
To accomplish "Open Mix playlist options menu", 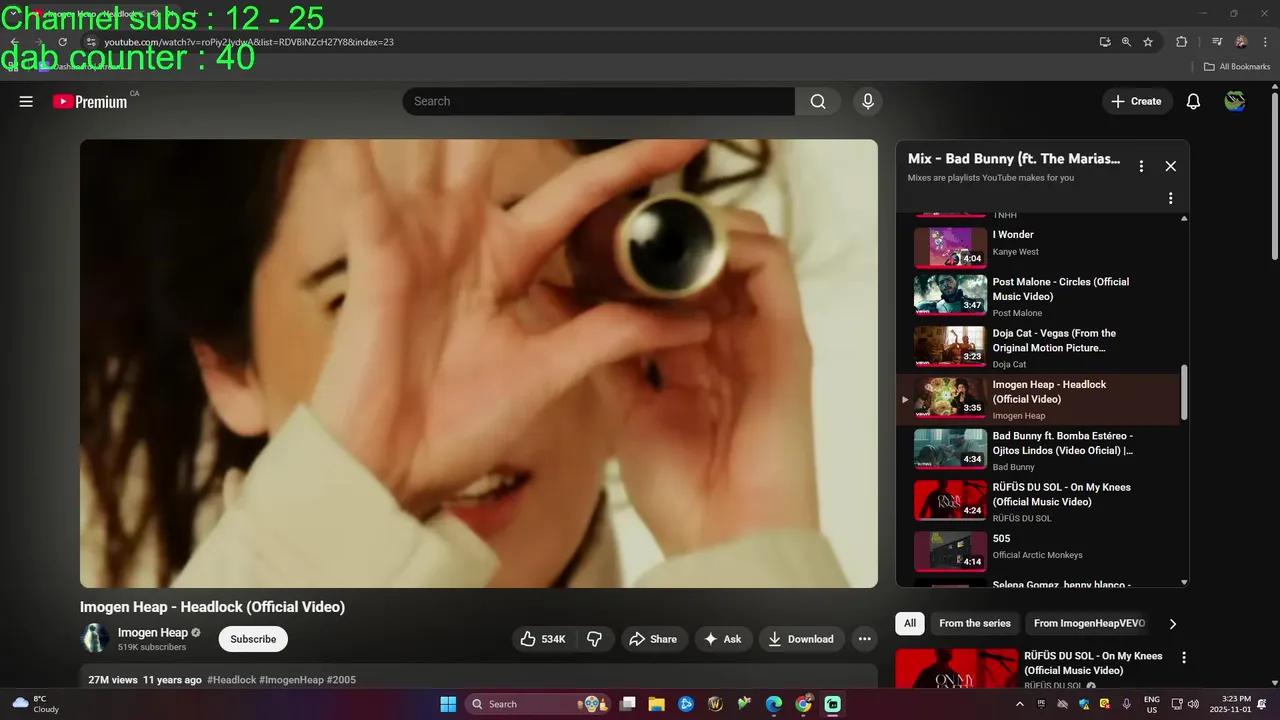I will tap(1141, 166).
